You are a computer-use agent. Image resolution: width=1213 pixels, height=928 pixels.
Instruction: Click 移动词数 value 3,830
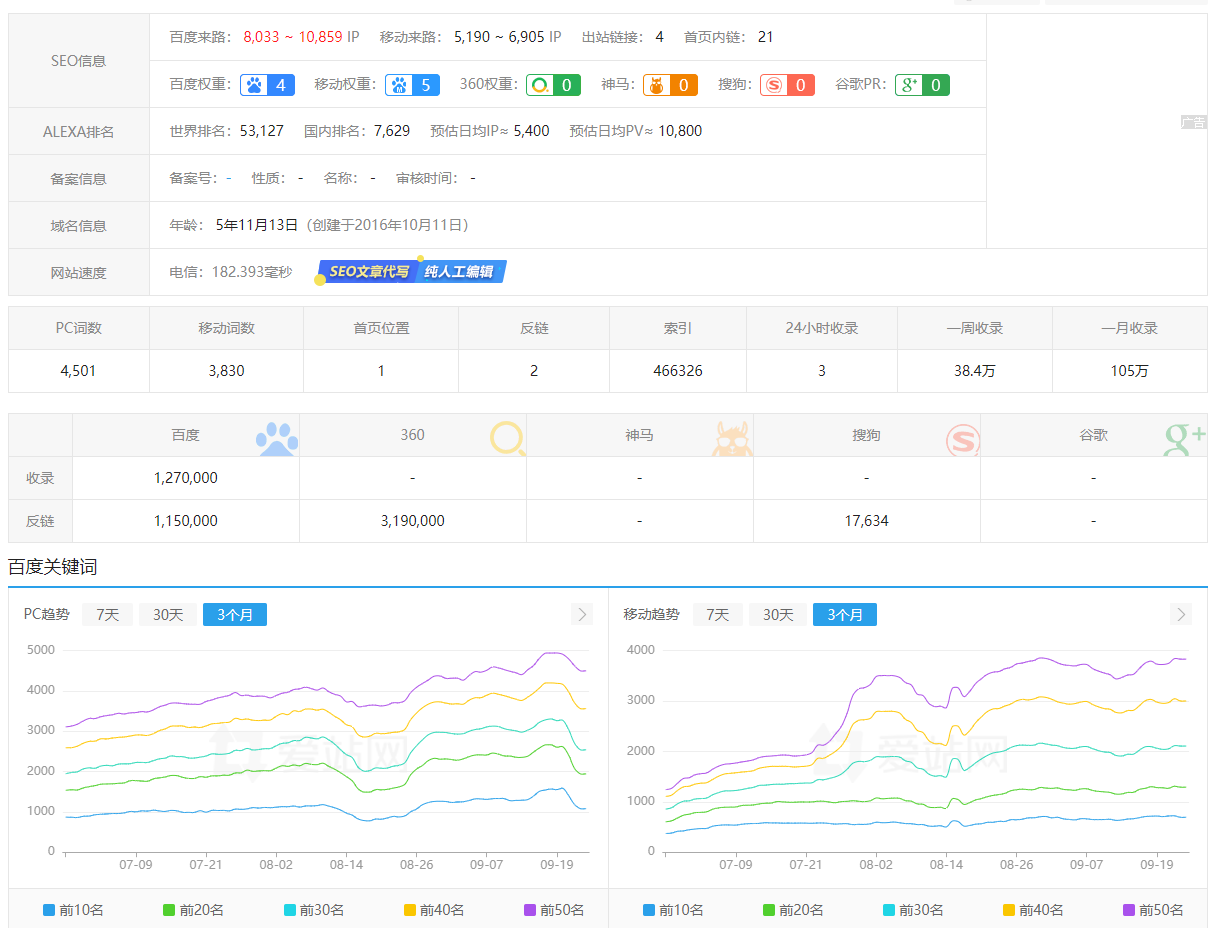[x=226, y=371]
